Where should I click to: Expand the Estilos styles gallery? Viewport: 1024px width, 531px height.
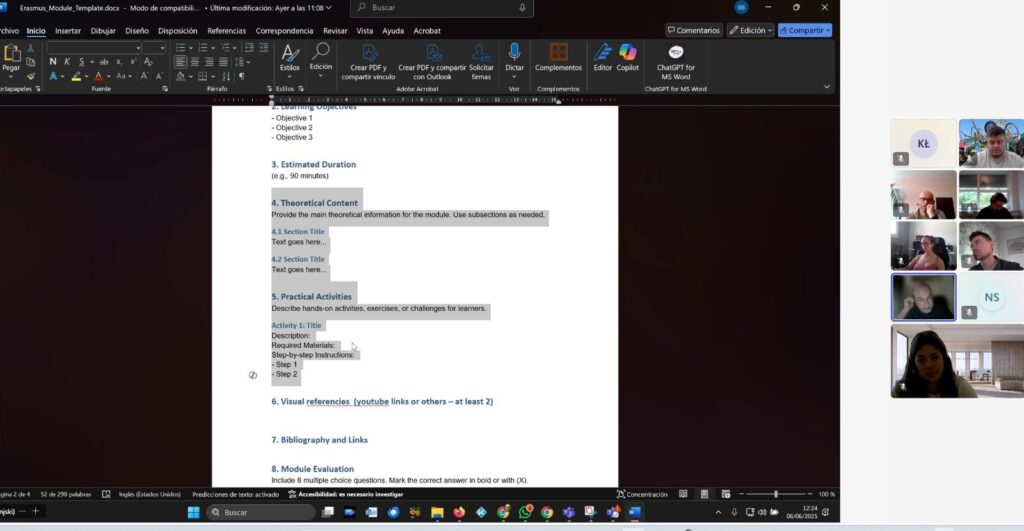pyautogui.click(x=290, y=58)
